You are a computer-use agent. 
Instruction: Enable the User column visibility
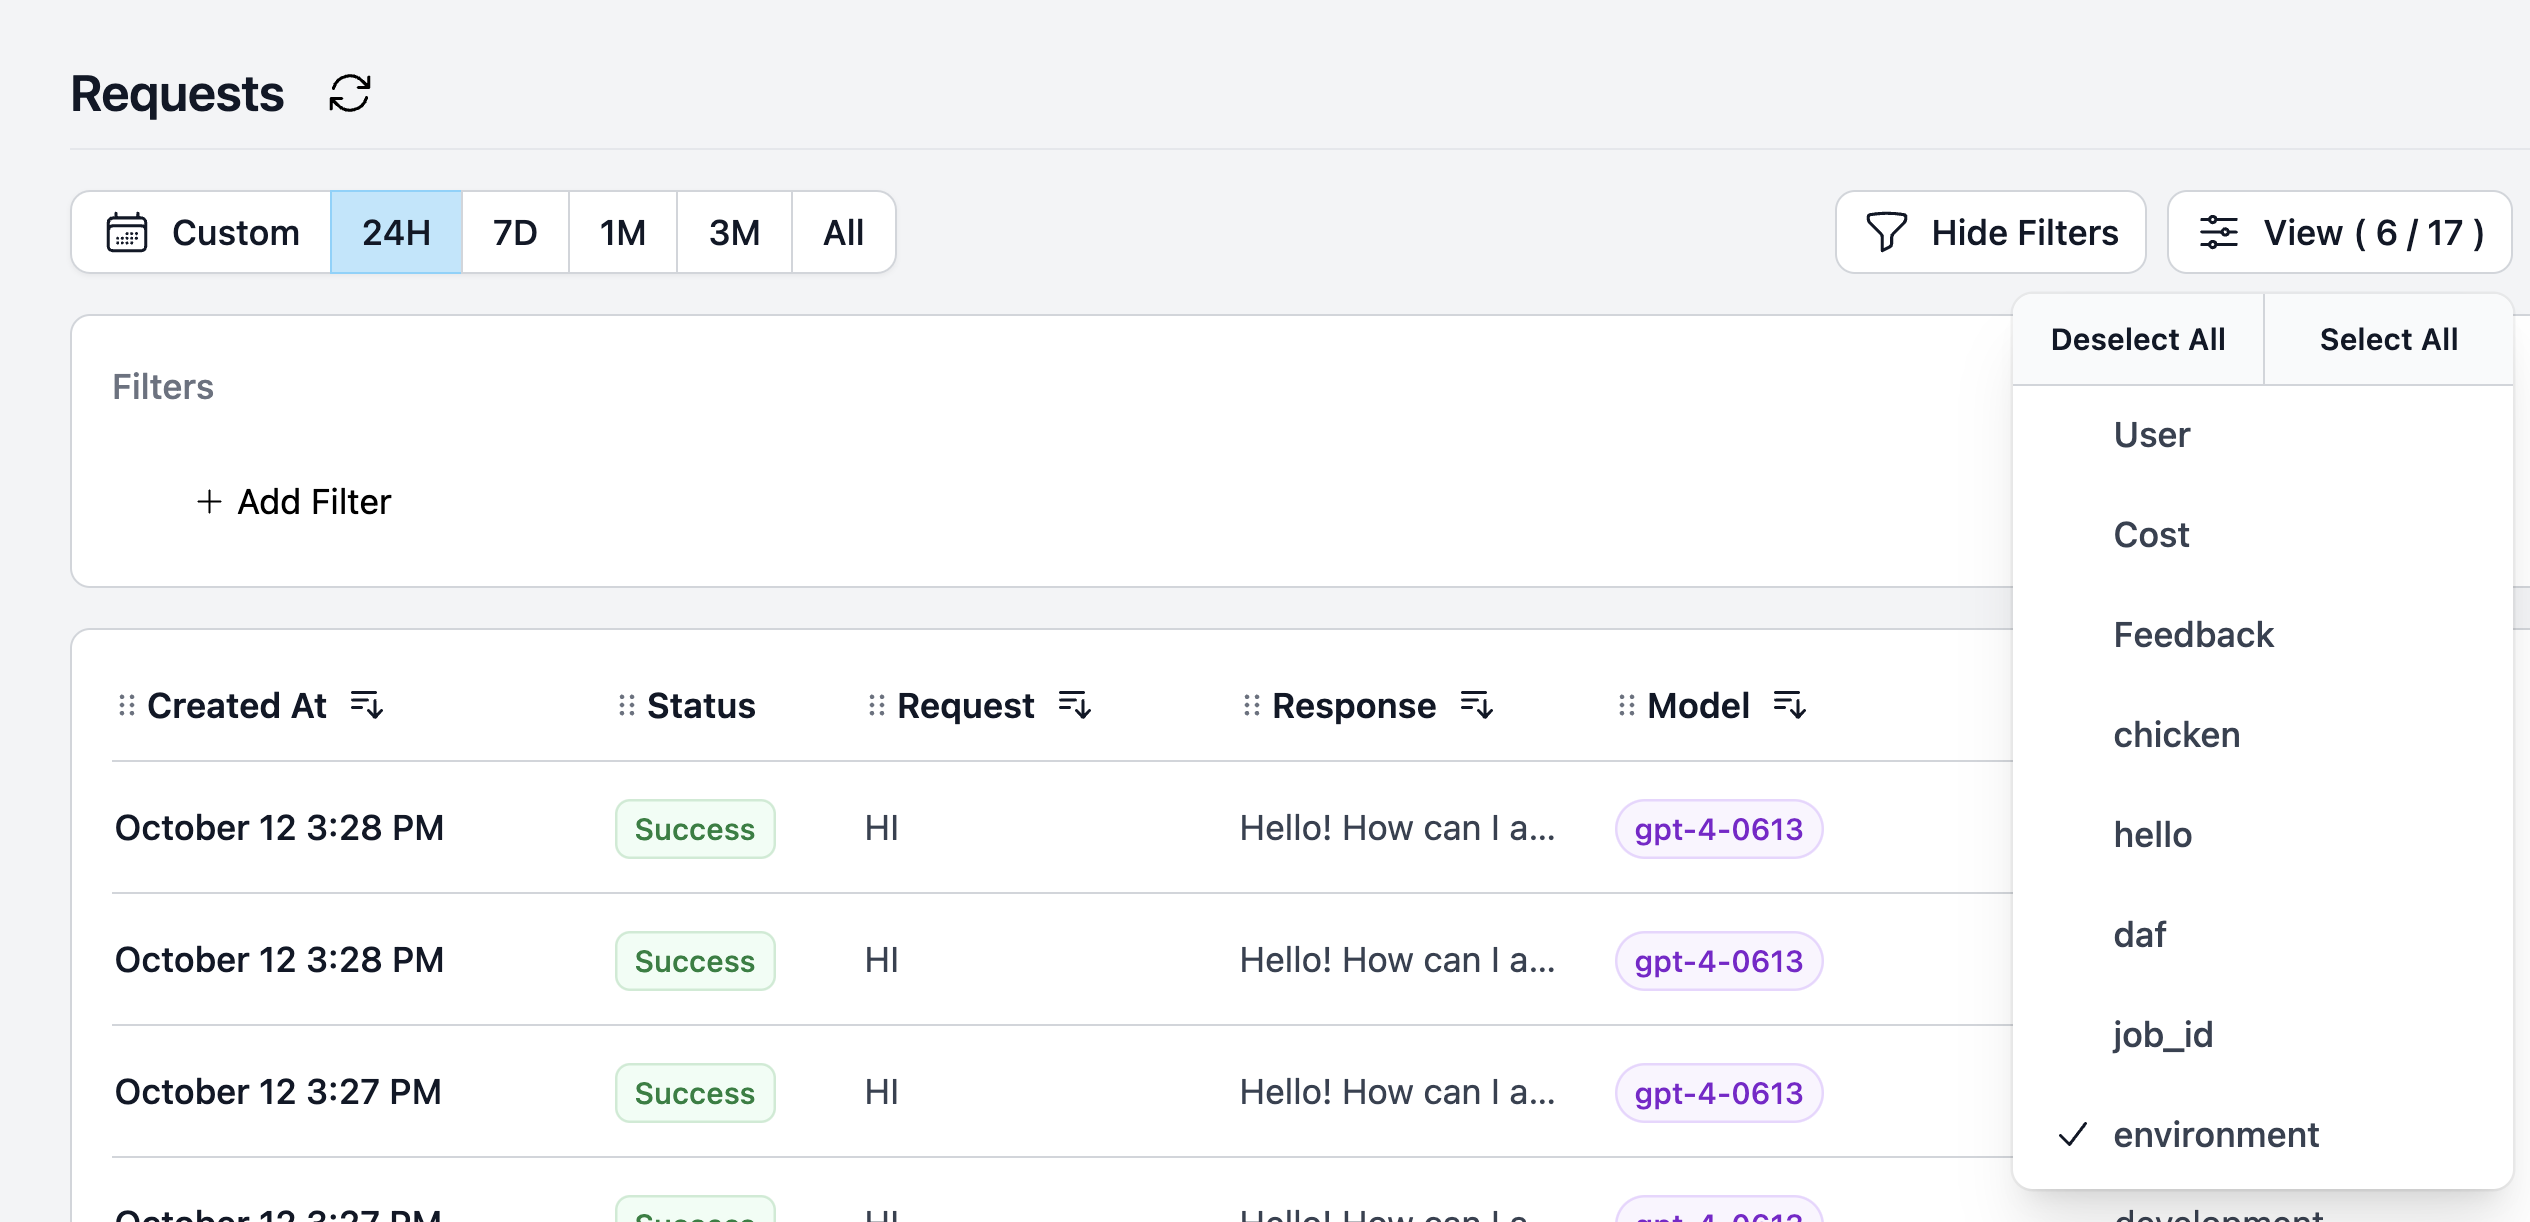[x=2150, y=434]
